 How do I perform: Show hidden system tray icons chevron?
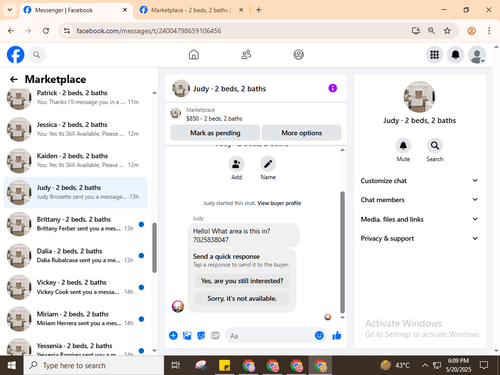tap(425, 365)
